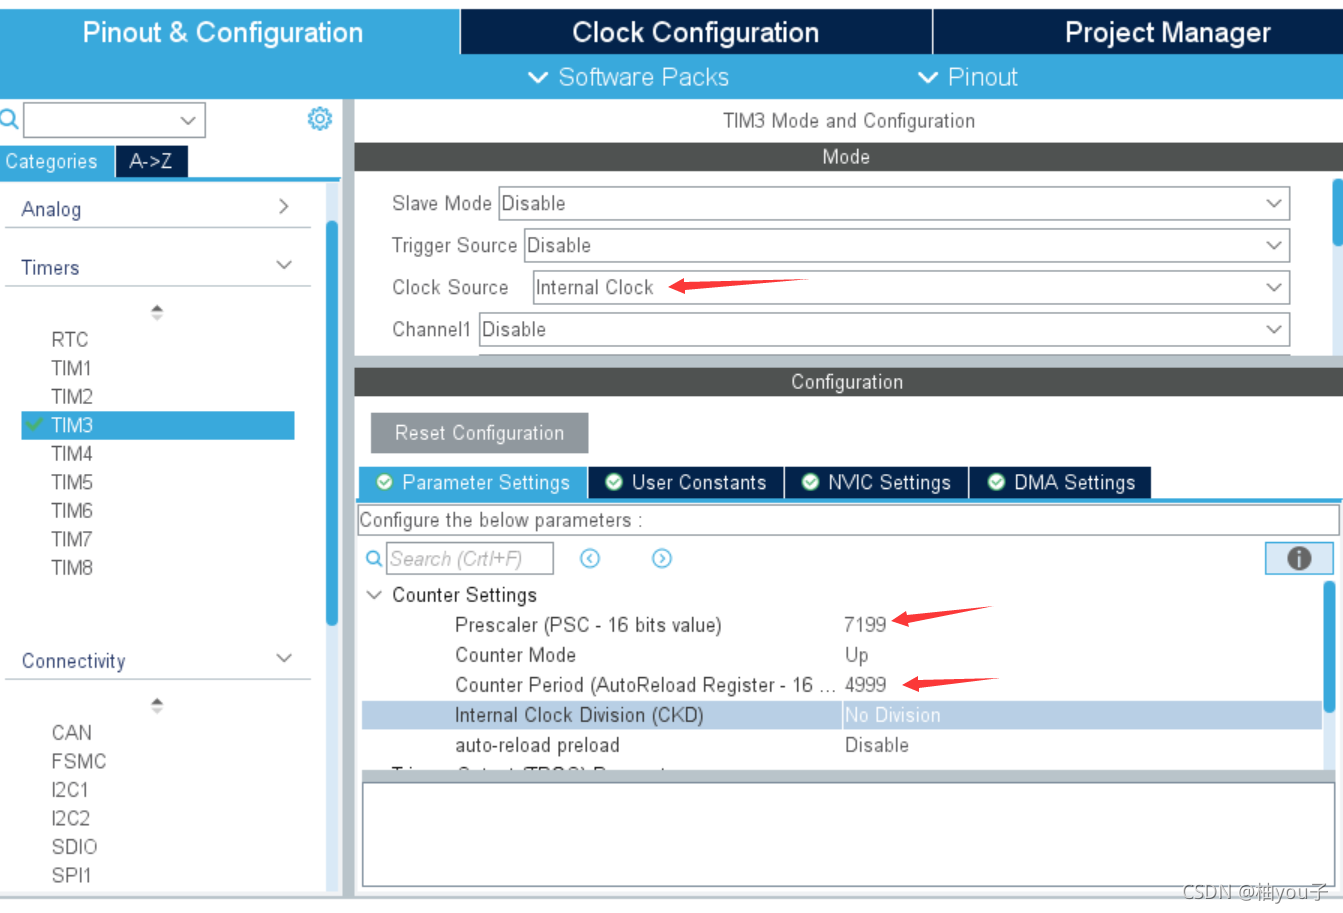This screenshot has height=913, width=1343.
Task: Go to the next search result arrow
Action: pyautogui.click(x=662, y=559)
